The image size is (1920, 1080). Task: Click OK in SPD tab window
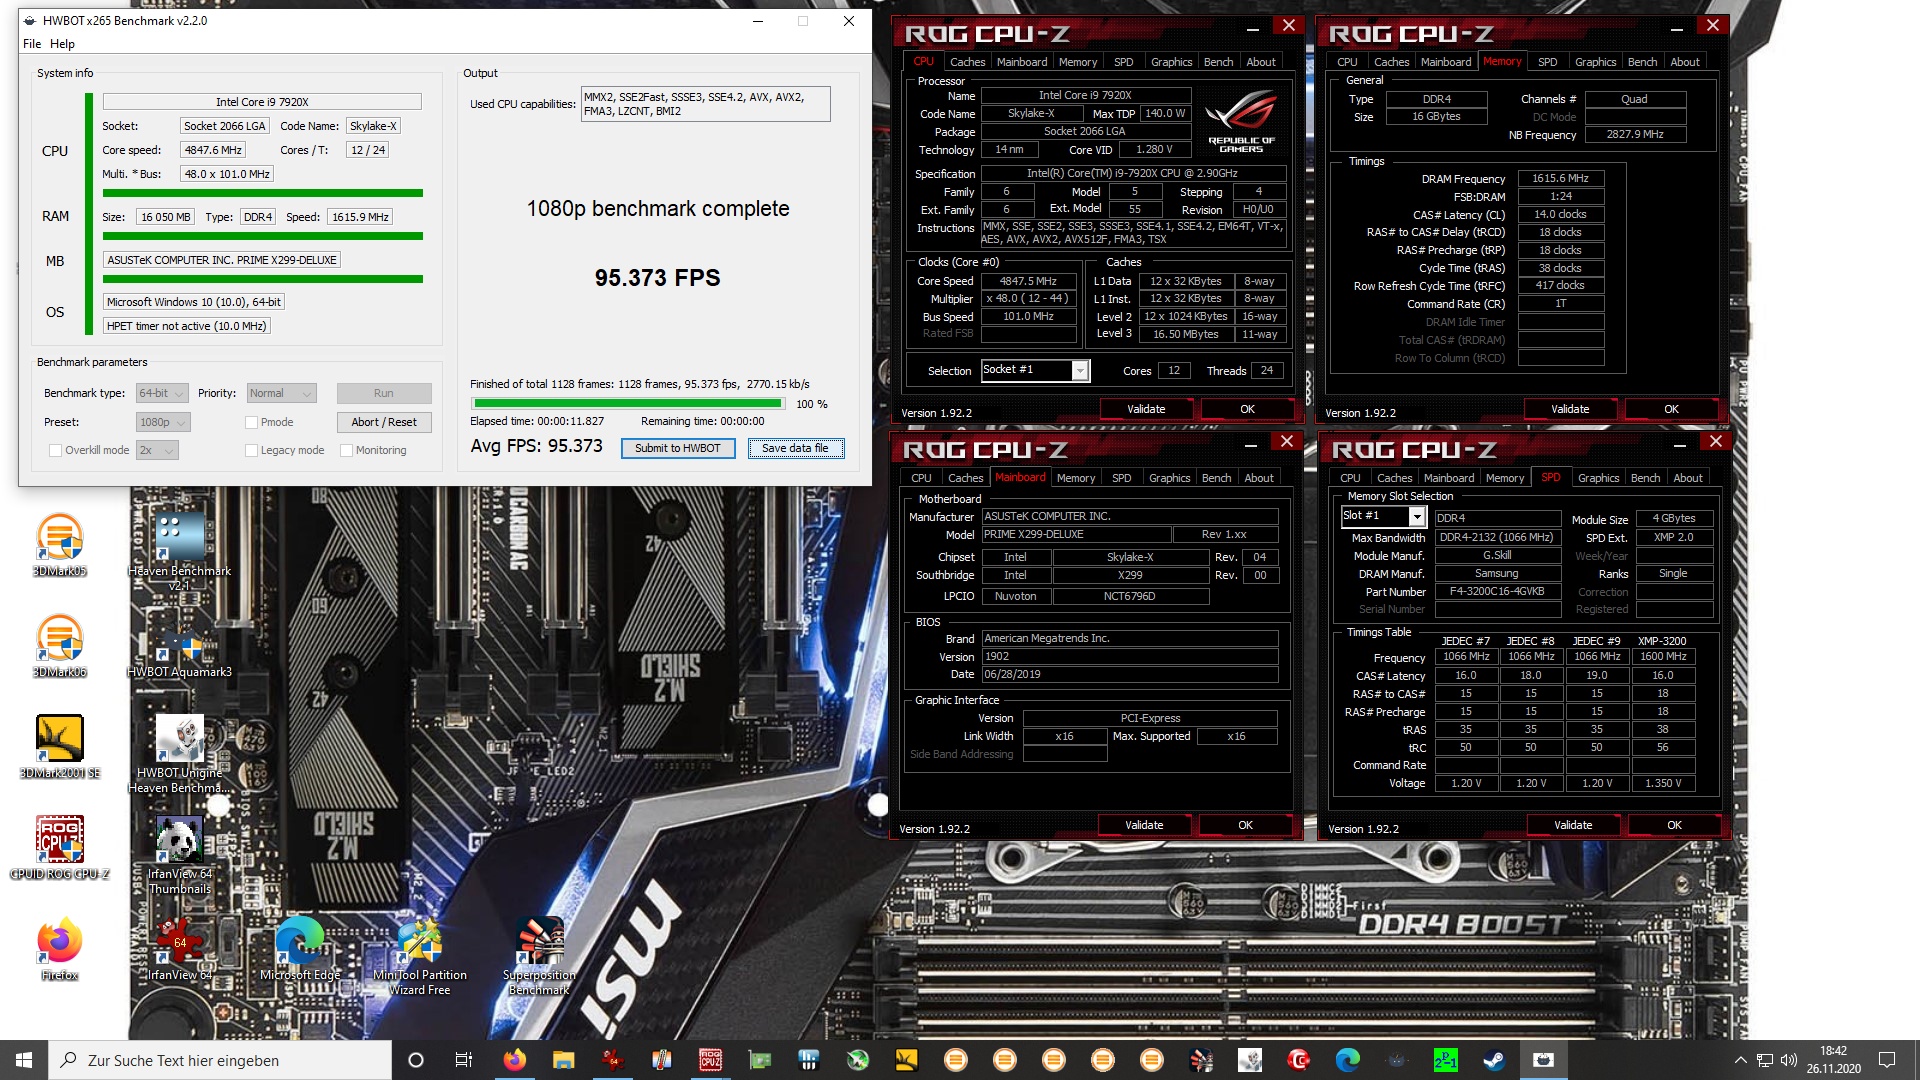[x=1674, y=825]
